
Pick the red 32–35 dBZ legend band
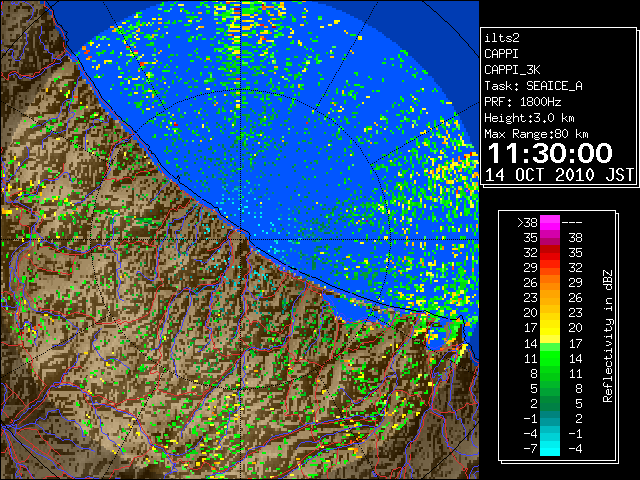[x=550, y=253]
